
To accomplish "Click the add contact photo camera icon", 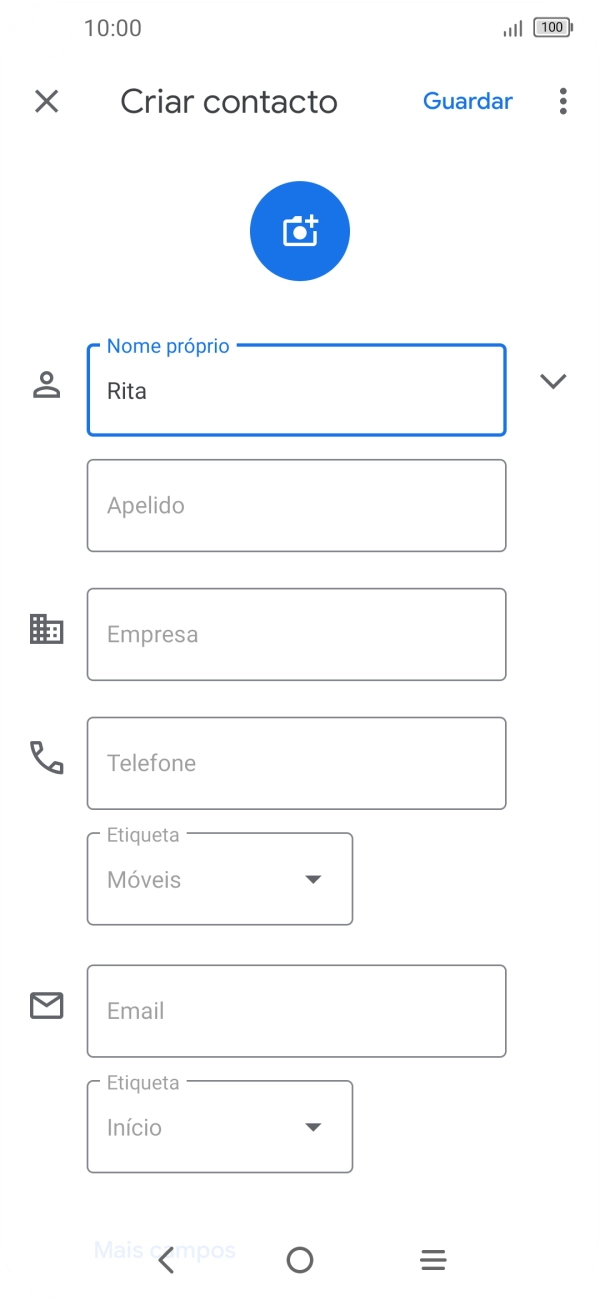I will click(299, 230).
